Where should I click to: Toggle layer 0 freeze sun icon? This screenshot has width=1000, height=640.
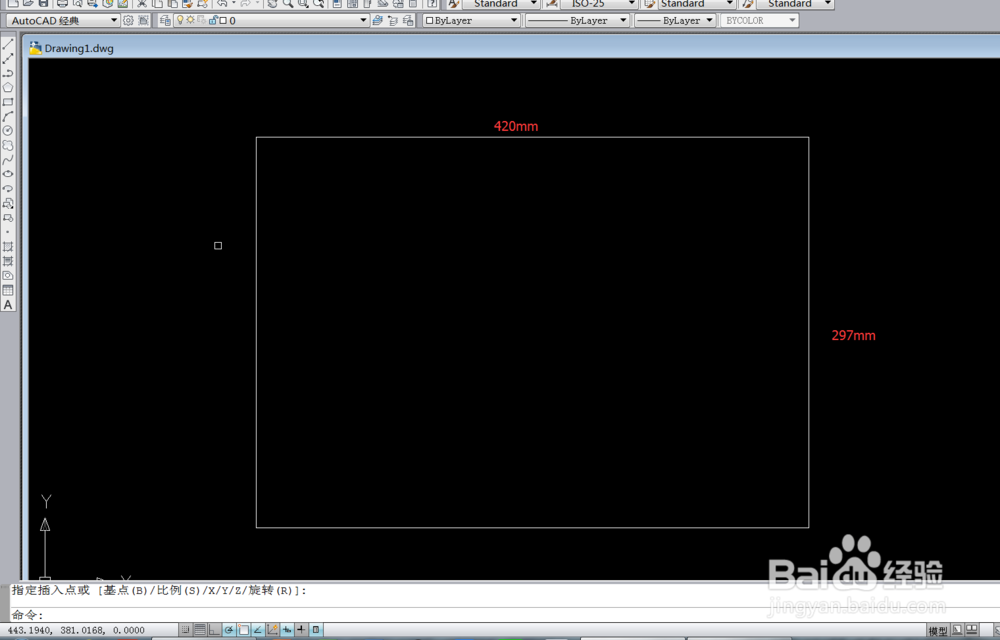tap(190, 20)
